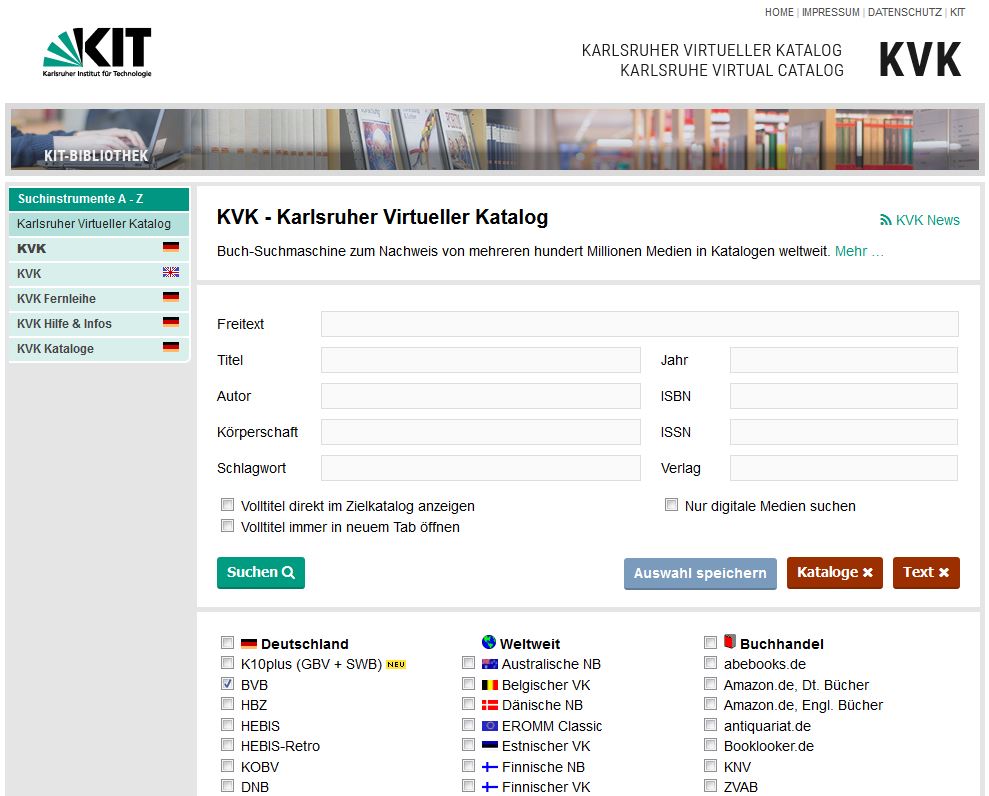Focus the Körperschaft input field

click(x=481, y=432)
